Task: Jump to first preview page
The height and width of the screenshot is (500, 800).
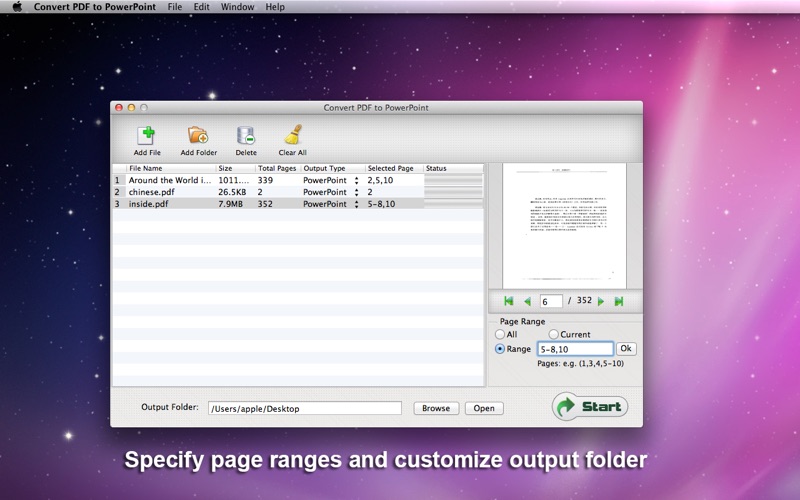Action: [x=509, y=301]
